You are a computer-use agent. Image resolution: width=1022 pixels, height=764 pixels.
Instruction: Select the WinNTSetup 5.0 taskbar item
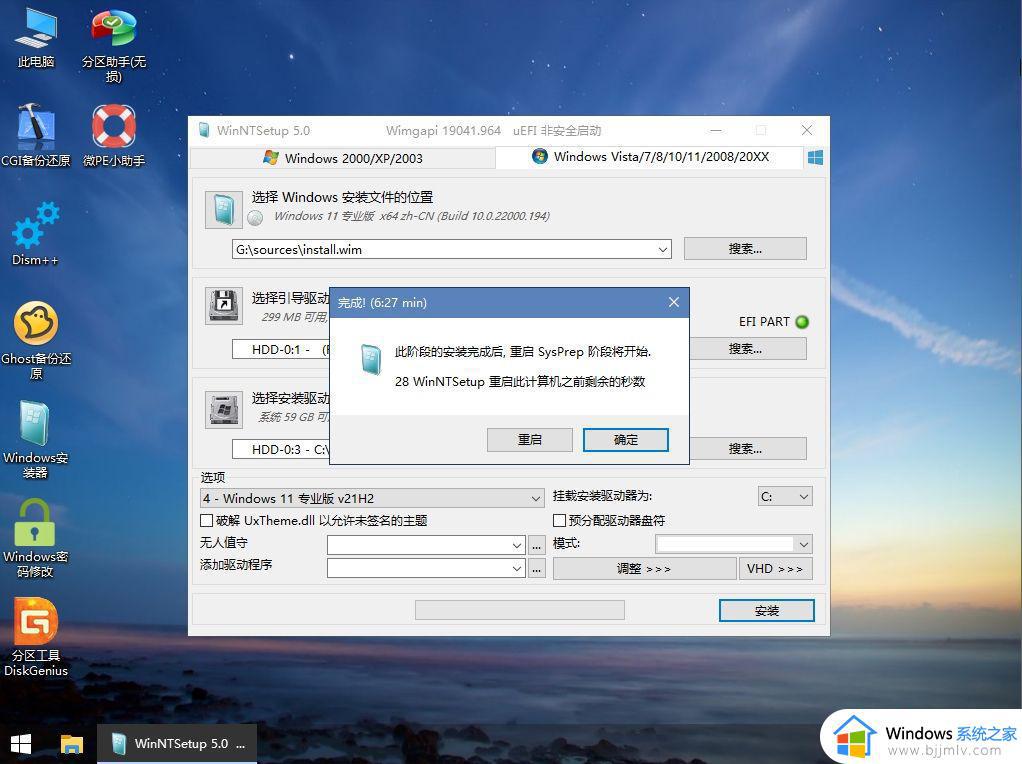pyautogui.click(x=177, y=744)
